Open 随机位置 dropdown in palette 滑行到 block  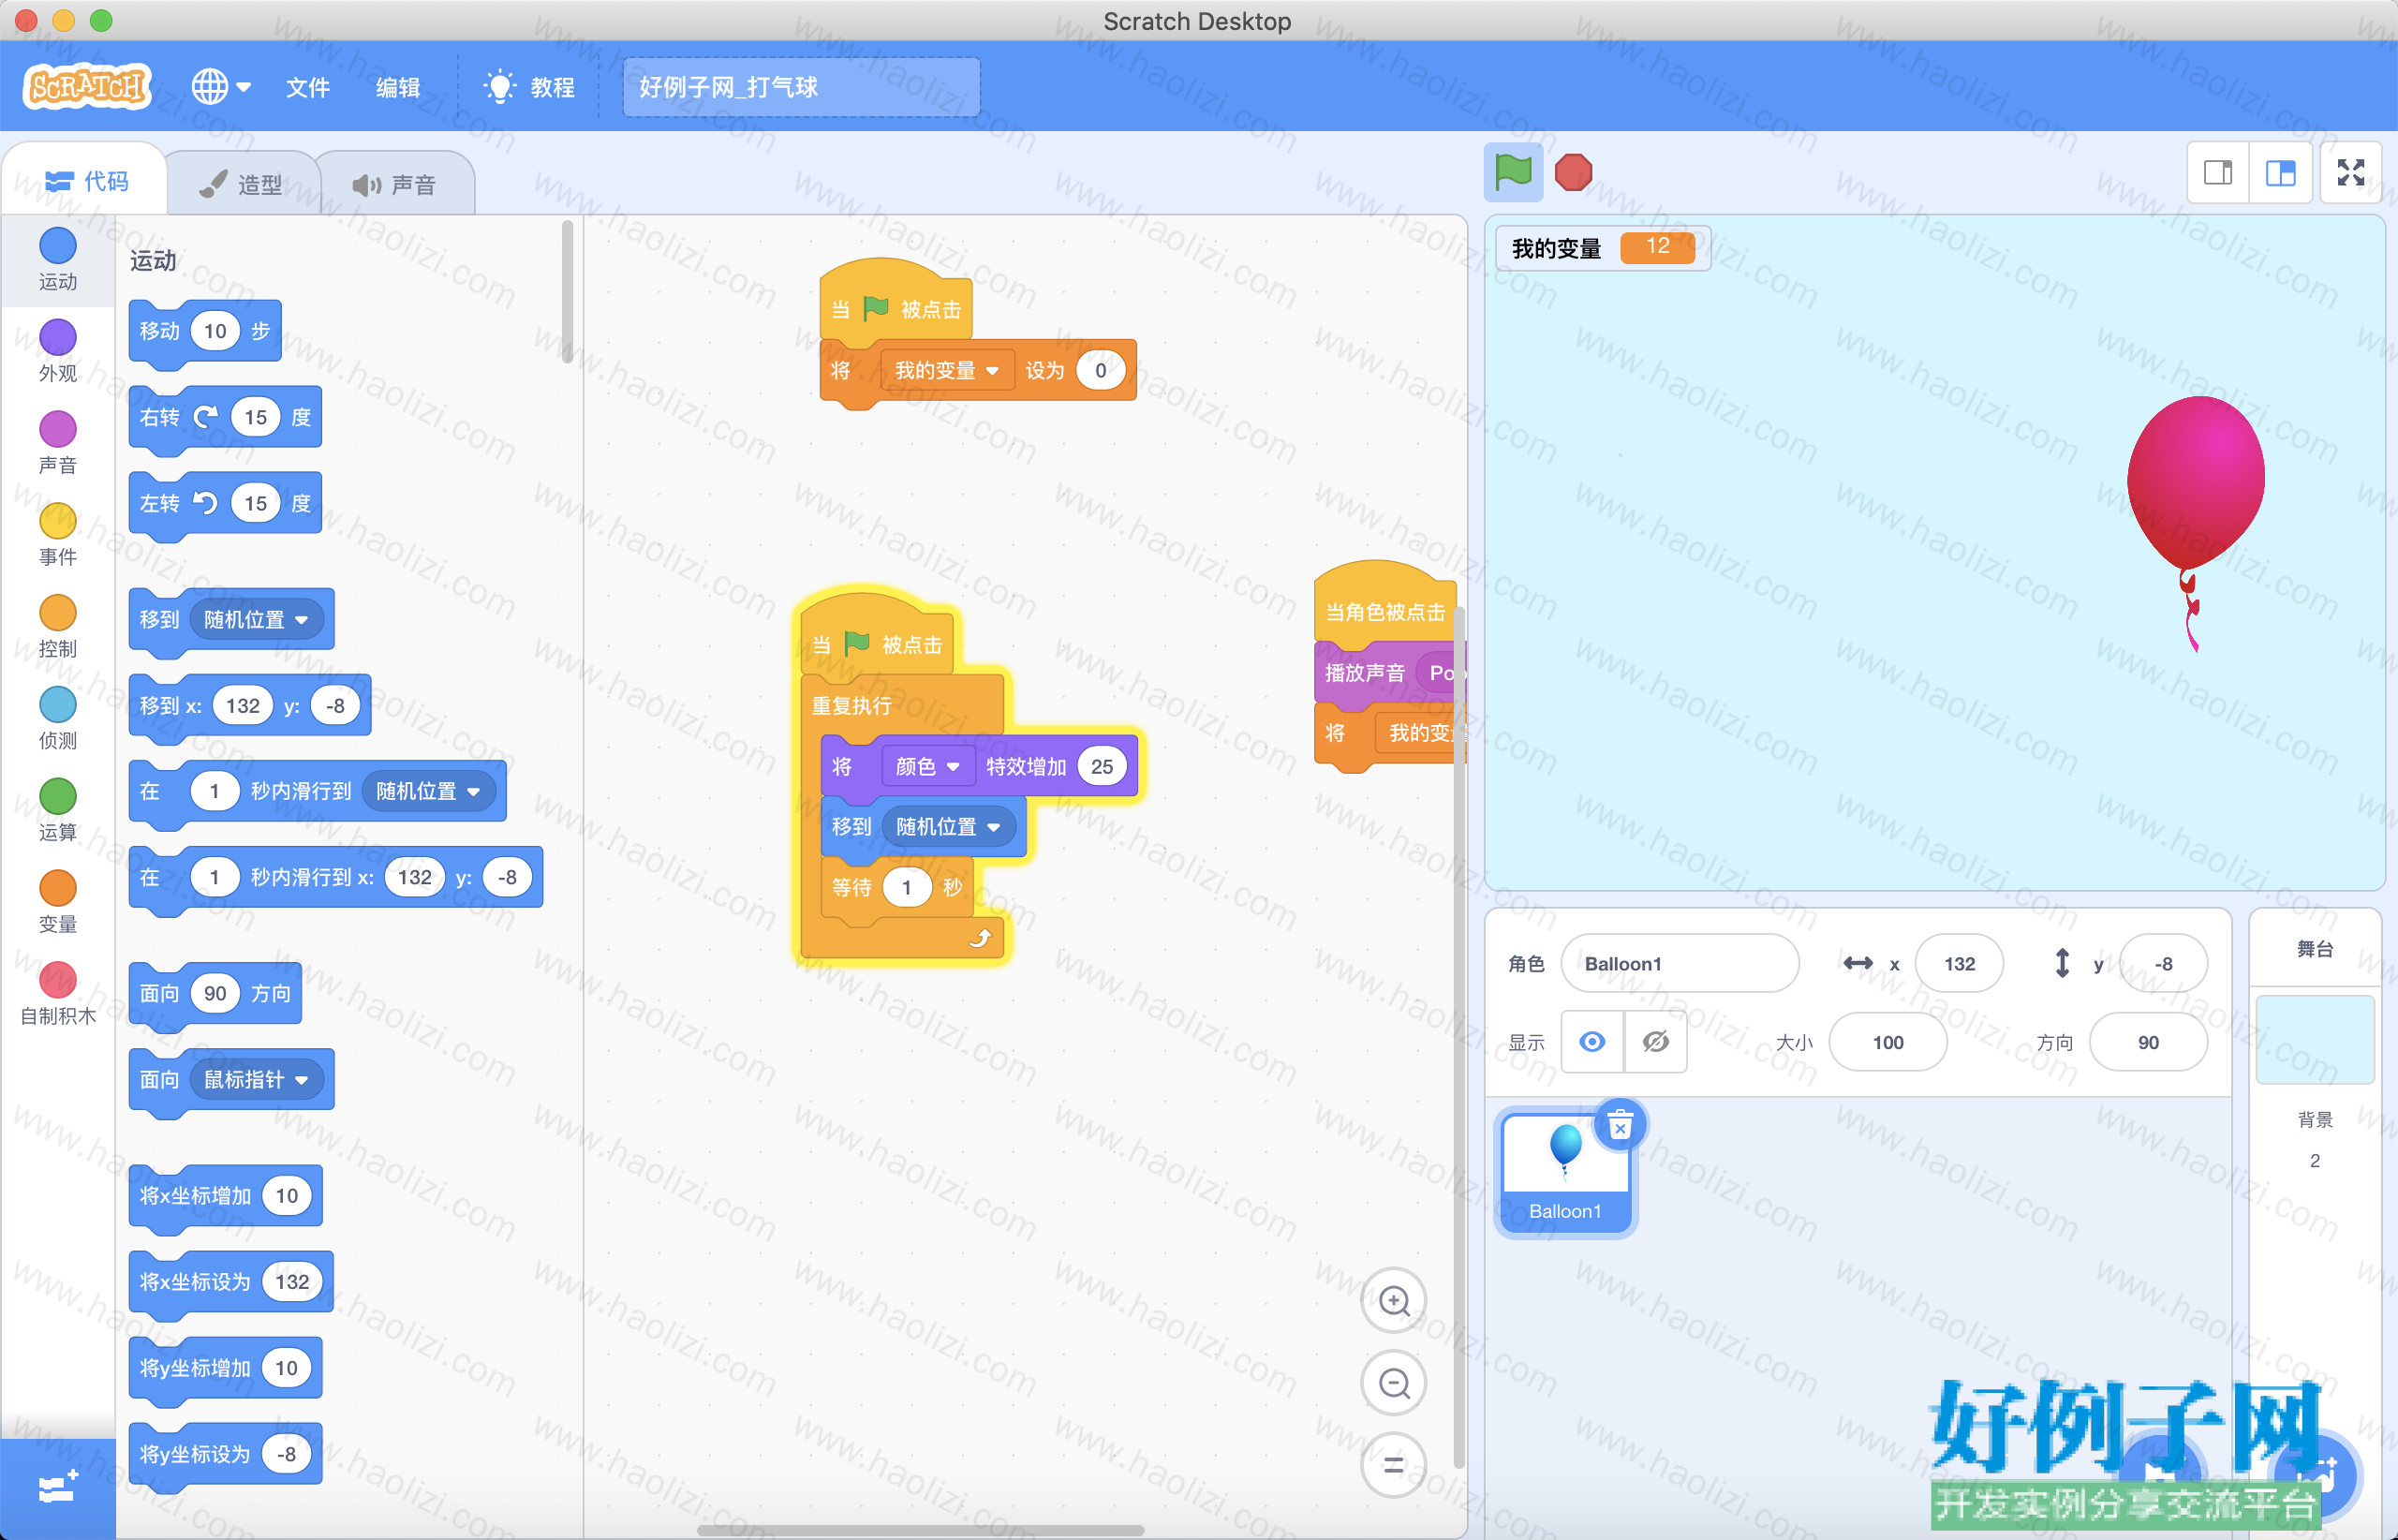tap(428, 791)
